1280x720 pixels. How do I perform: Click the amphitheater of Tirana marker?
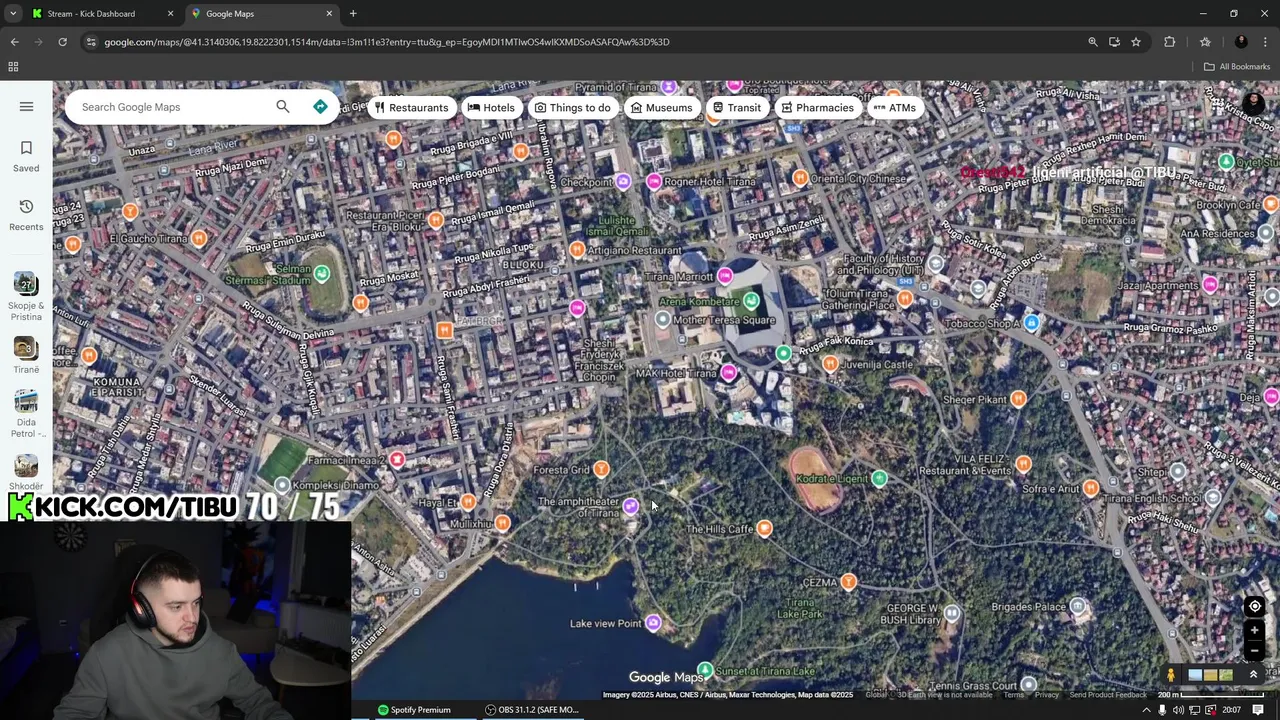(630, 507)
